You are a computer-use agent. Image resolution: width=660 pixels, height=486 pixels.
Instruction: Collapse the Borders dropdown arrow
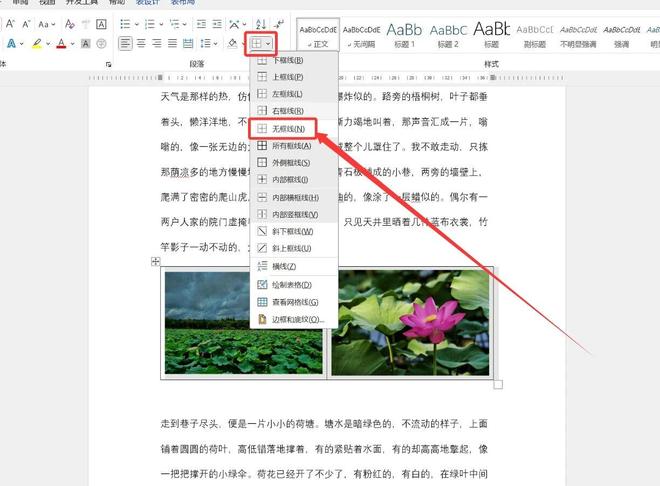[269, 44]
